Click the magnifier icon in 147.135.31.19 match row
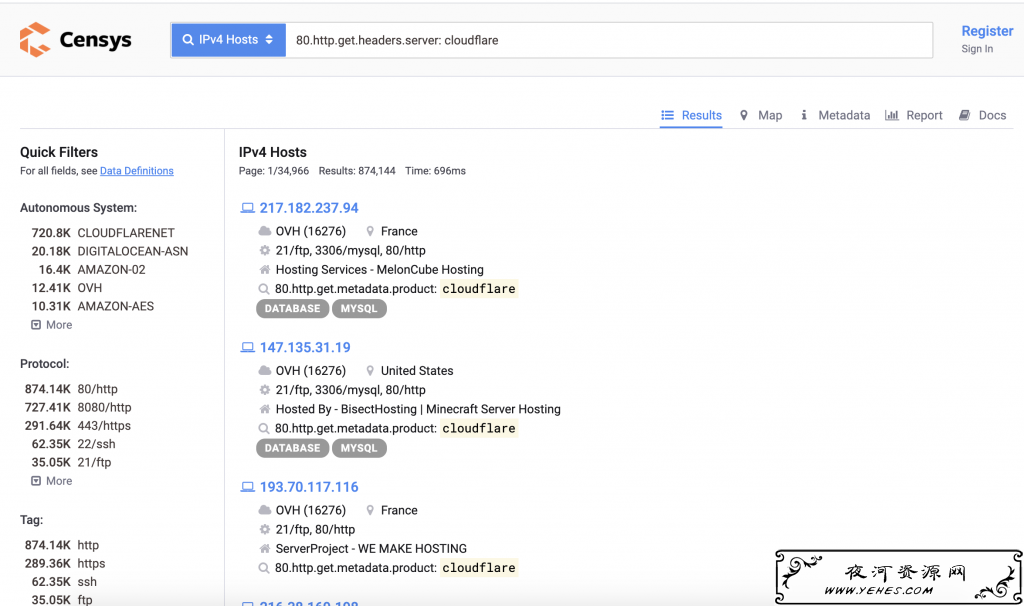Viewport: 1024px width, 606px height. (x=264, y=428)
